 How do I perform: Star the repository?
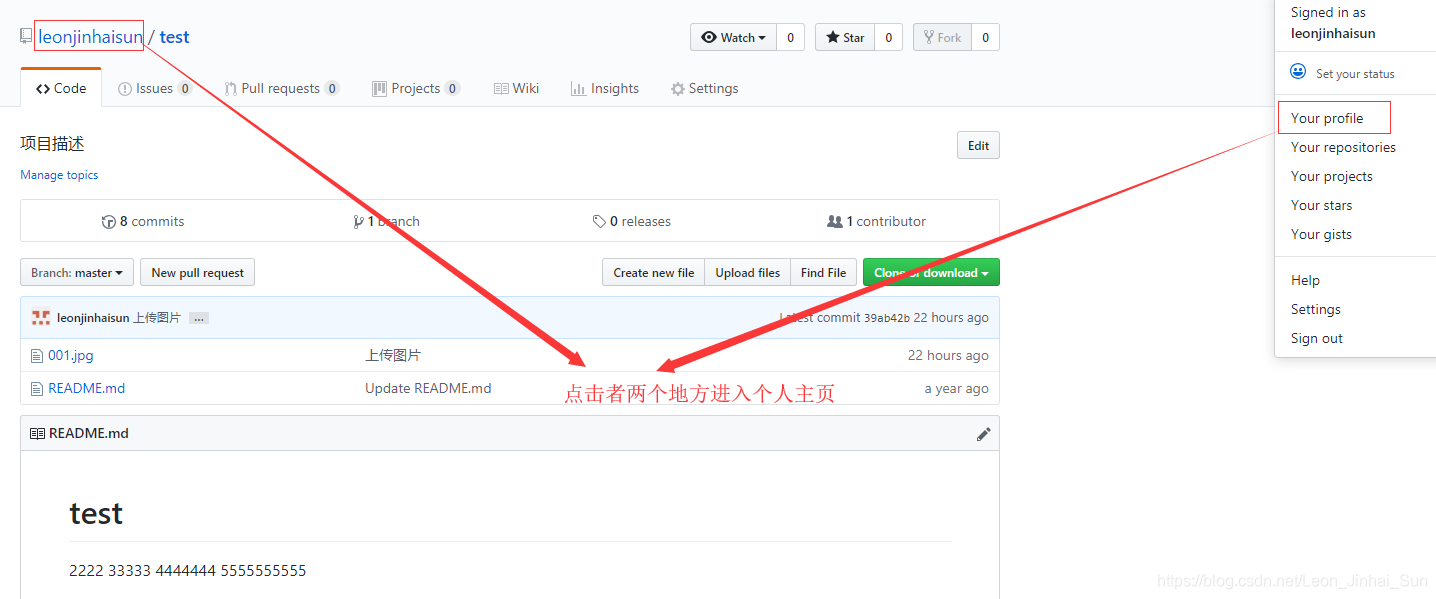tap(845, 37)
